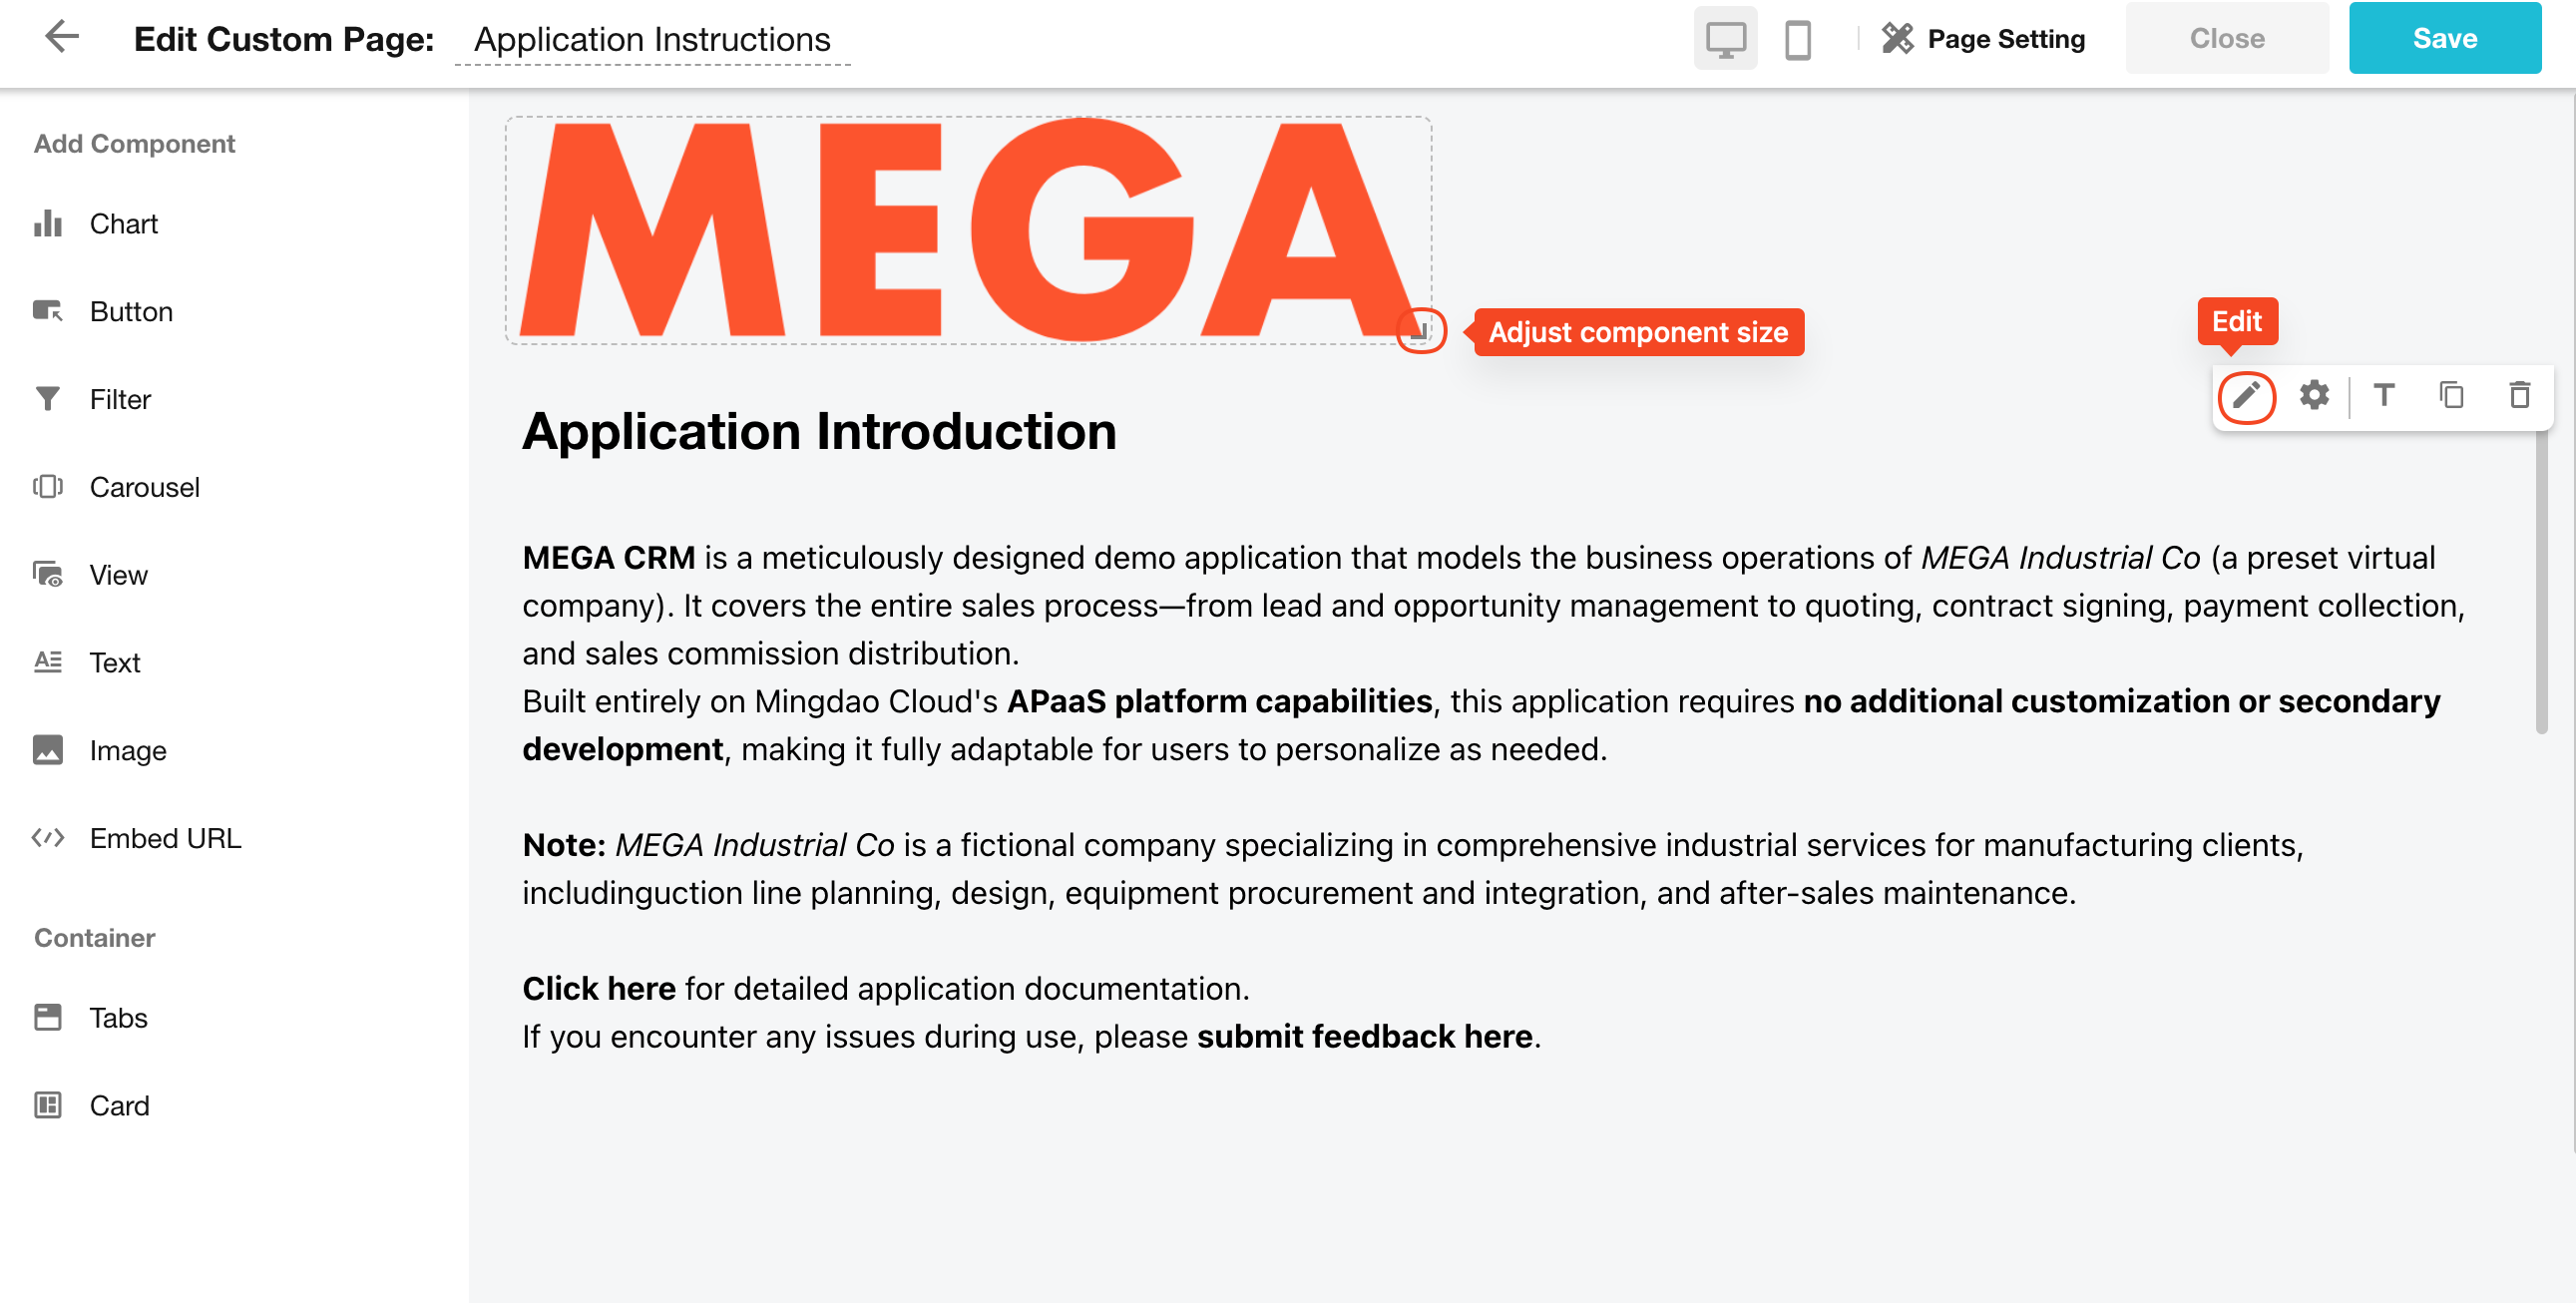Add a Carousel component

coord(144,487)
